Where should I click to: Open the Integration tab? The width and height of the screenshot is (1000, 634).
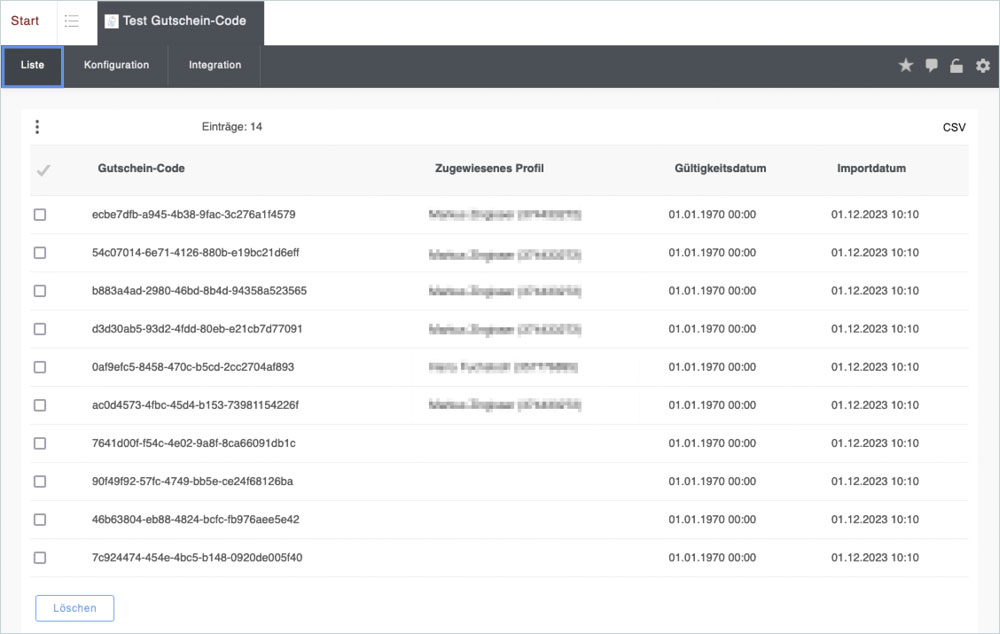pyautogui.click(x=215, y=65)
